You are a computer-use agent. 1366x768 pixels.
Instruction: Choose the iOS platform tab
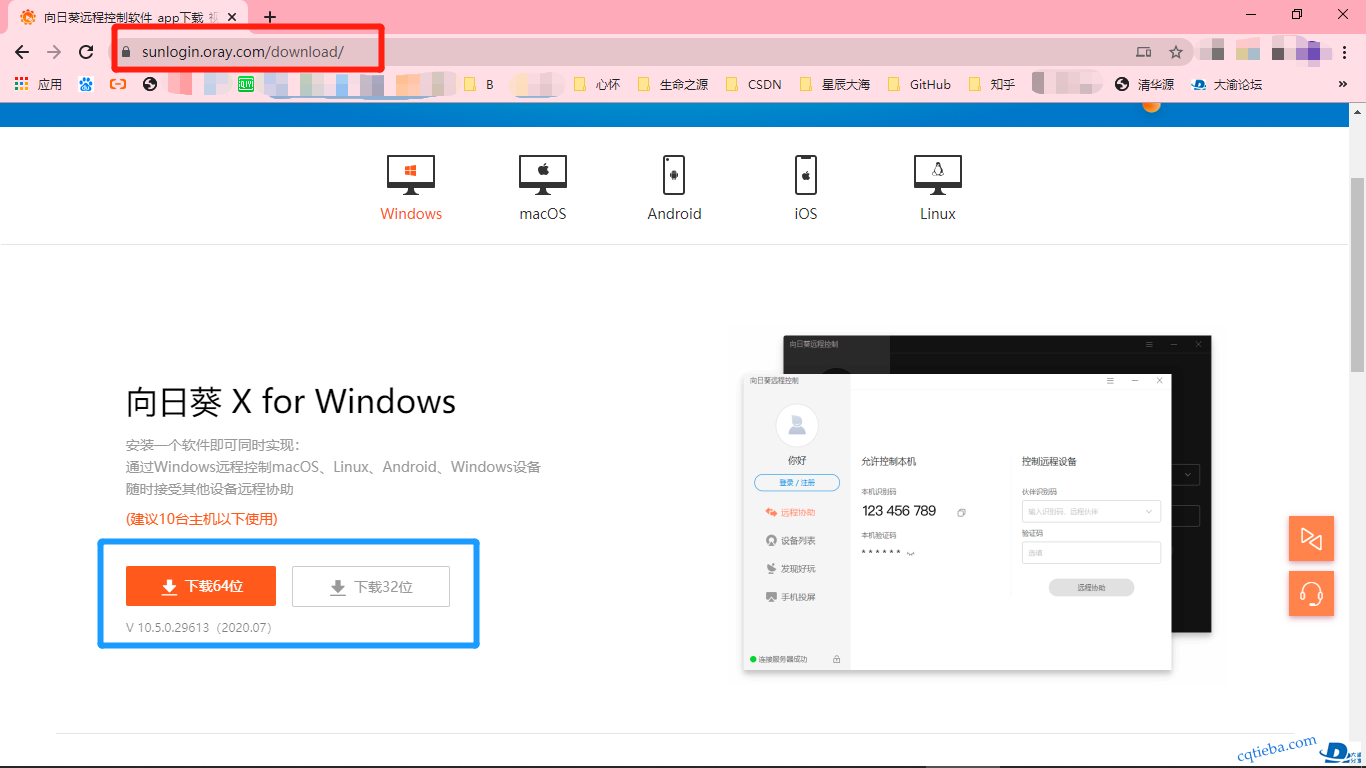click(x=806, y=187)
